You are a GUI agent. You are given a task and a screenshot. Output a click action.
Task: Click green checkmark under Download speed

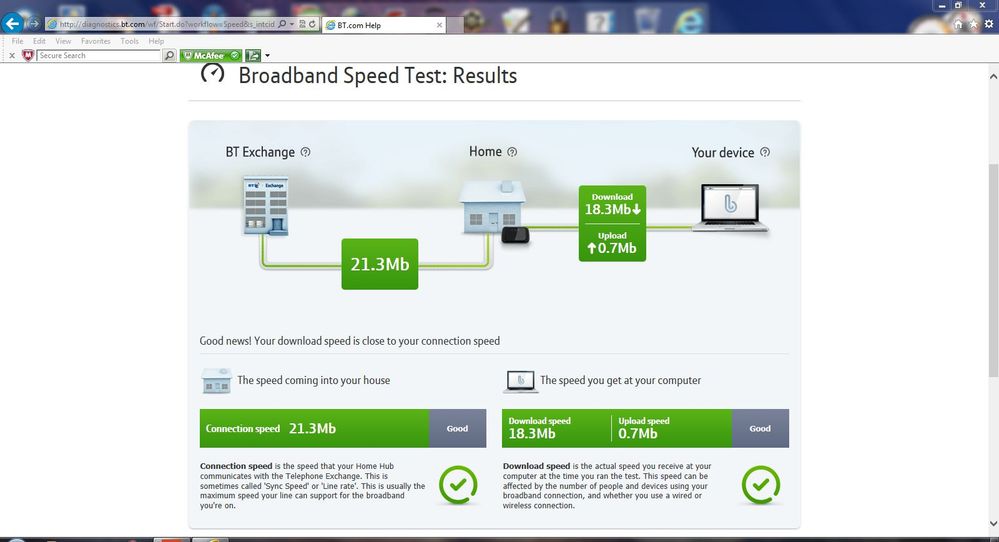761,485
